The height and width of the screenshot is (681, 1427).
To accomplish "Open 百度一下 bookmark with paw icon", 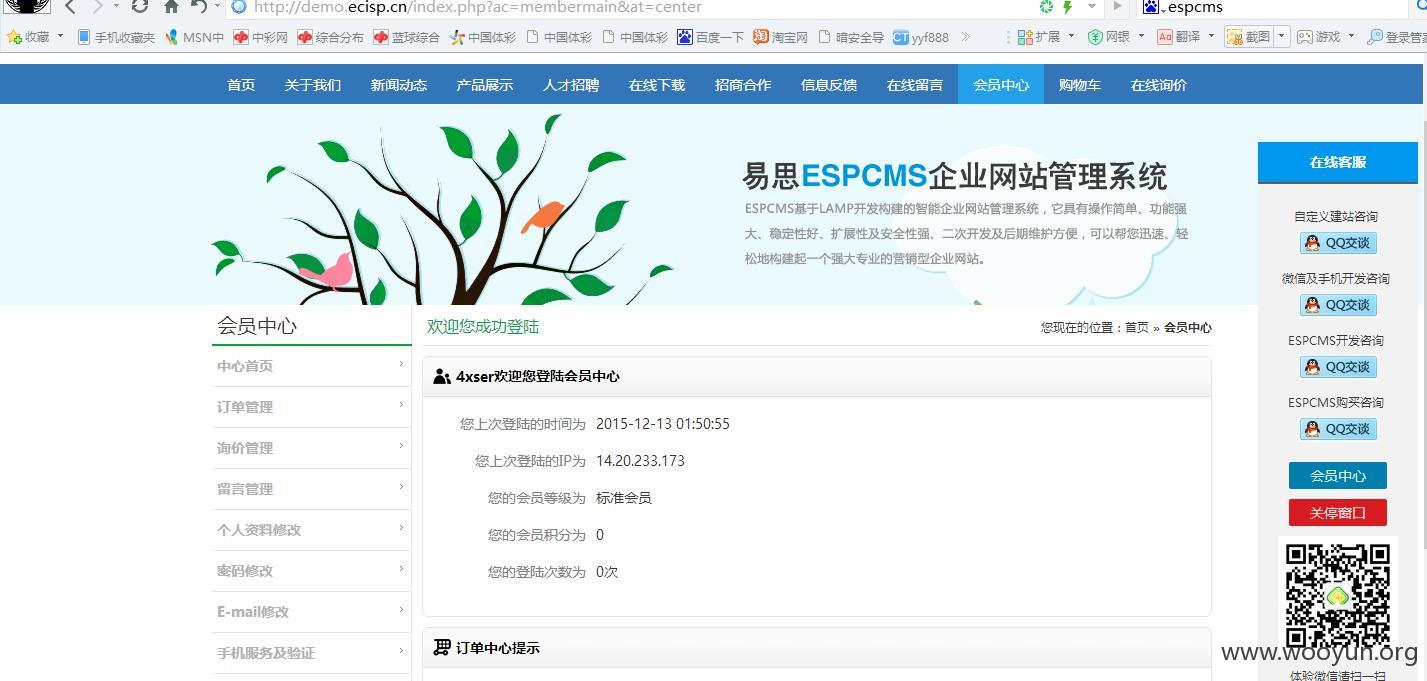I will click(710, 37).
